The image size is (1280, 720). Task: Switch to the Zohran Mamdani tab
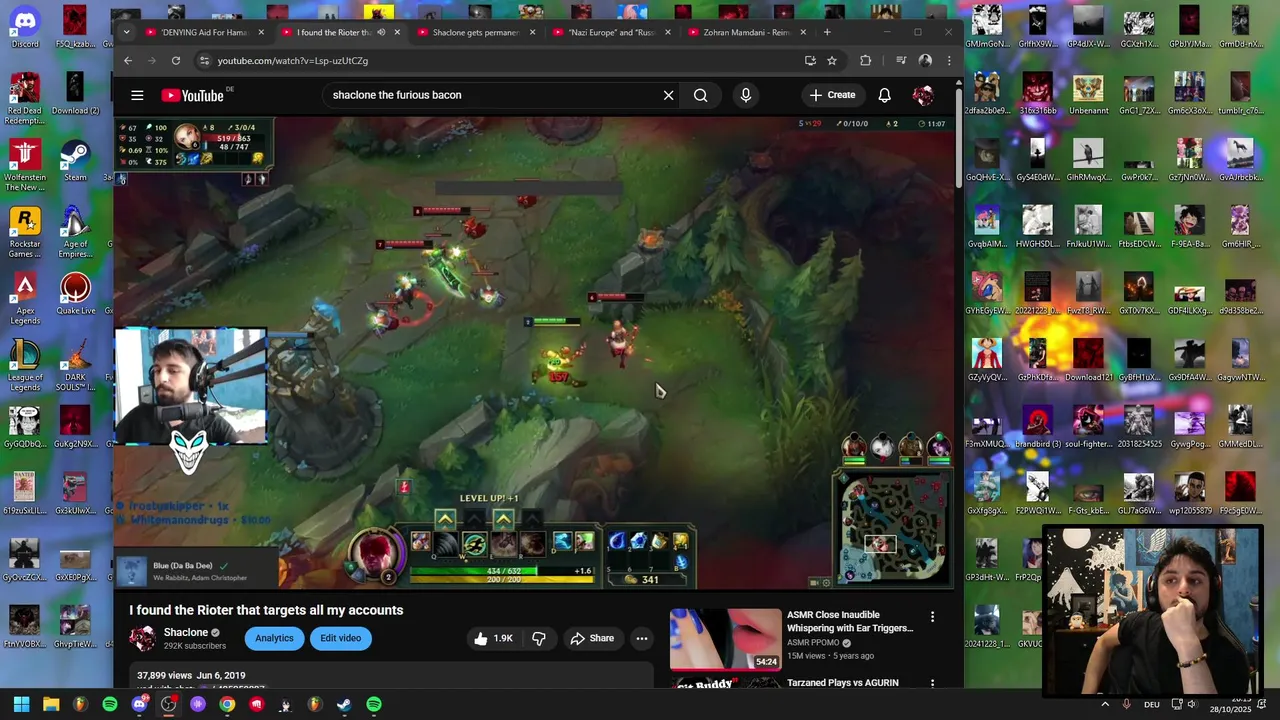(746, 32)
